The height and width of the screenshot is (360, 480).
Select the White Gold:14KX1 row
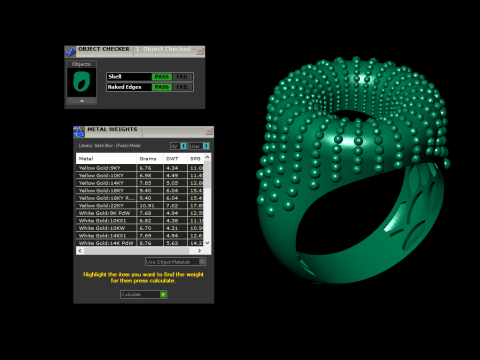(140, 236)
